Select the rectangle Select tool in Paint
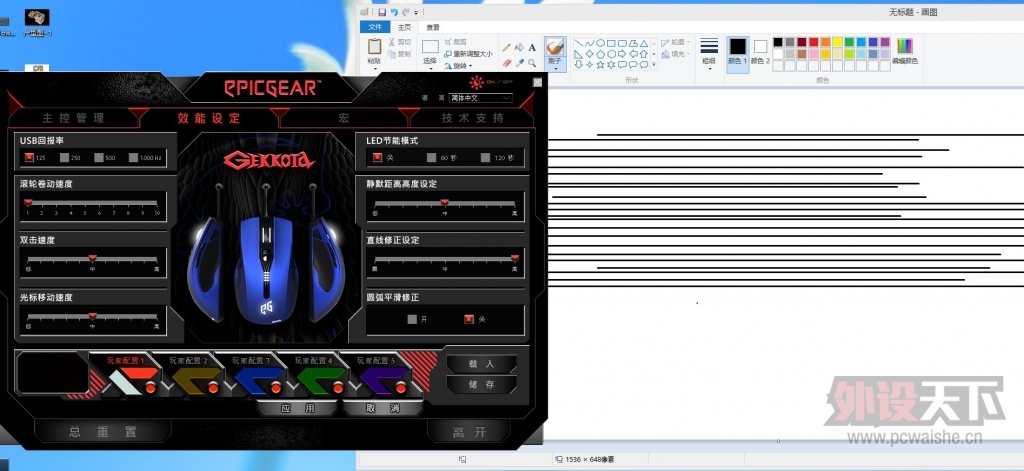1024x471 pixels. (x=430, y=46)
